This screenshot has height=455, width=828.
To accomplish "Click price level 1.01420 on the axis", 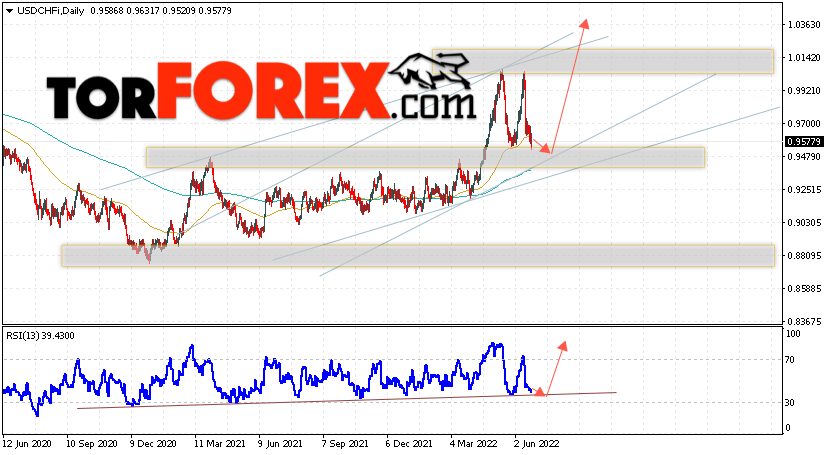I will pos(804,58).
